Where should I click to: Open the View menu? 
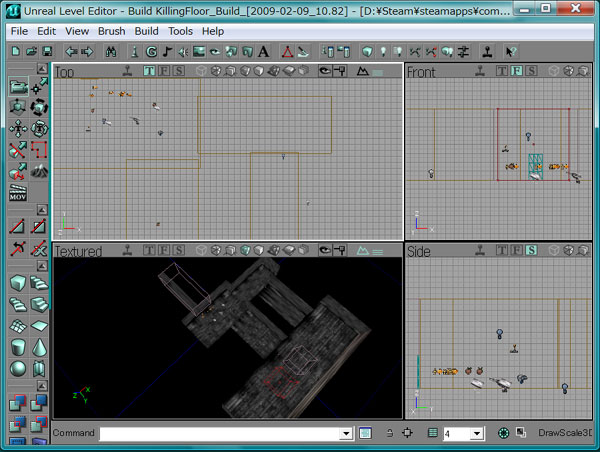pos(77,31)
